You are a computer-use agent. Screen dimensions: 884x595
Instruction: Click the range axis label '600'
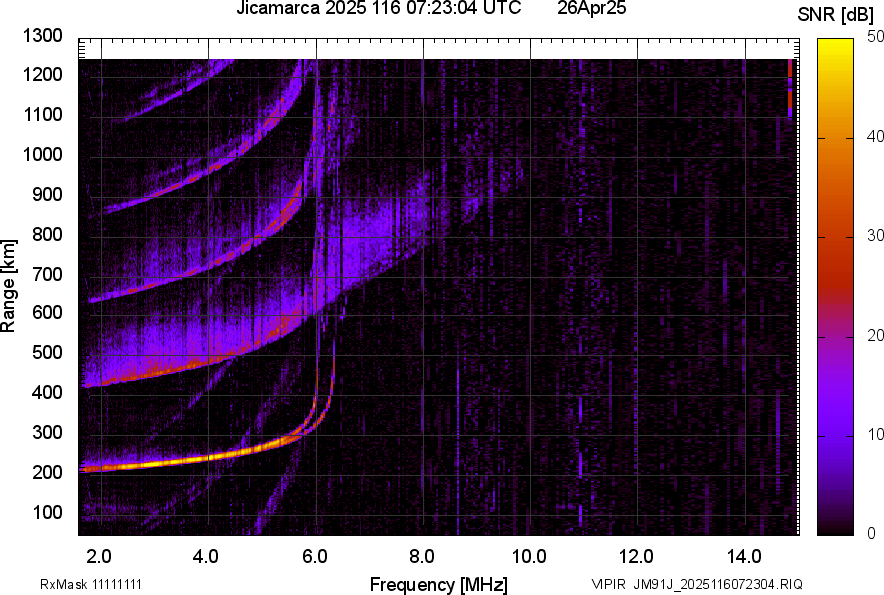click(47, 312)
